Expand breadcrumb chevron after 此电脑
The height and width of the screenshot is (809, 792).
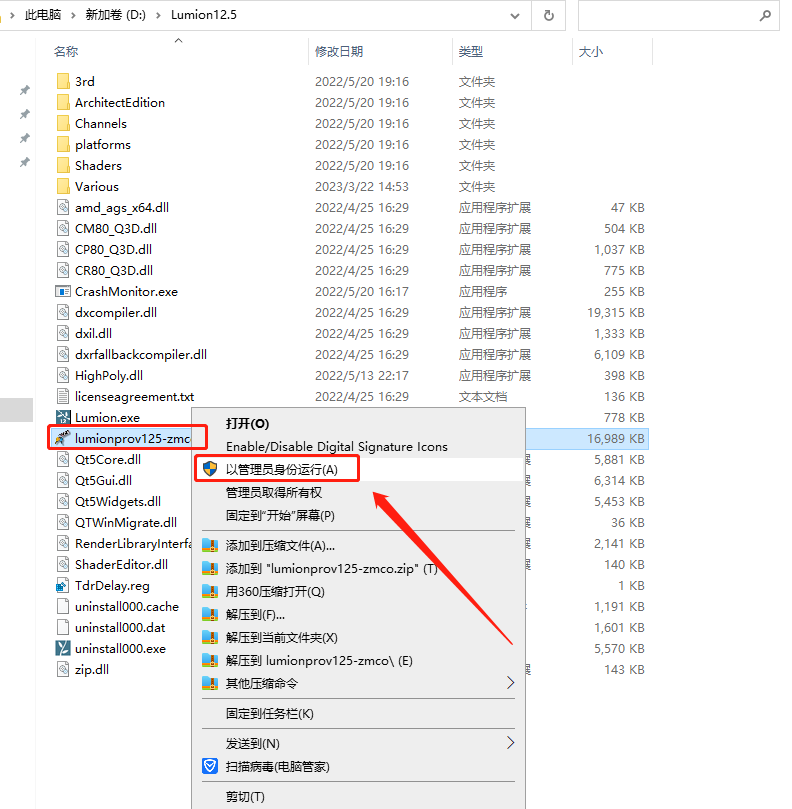[x=73, y=15]
